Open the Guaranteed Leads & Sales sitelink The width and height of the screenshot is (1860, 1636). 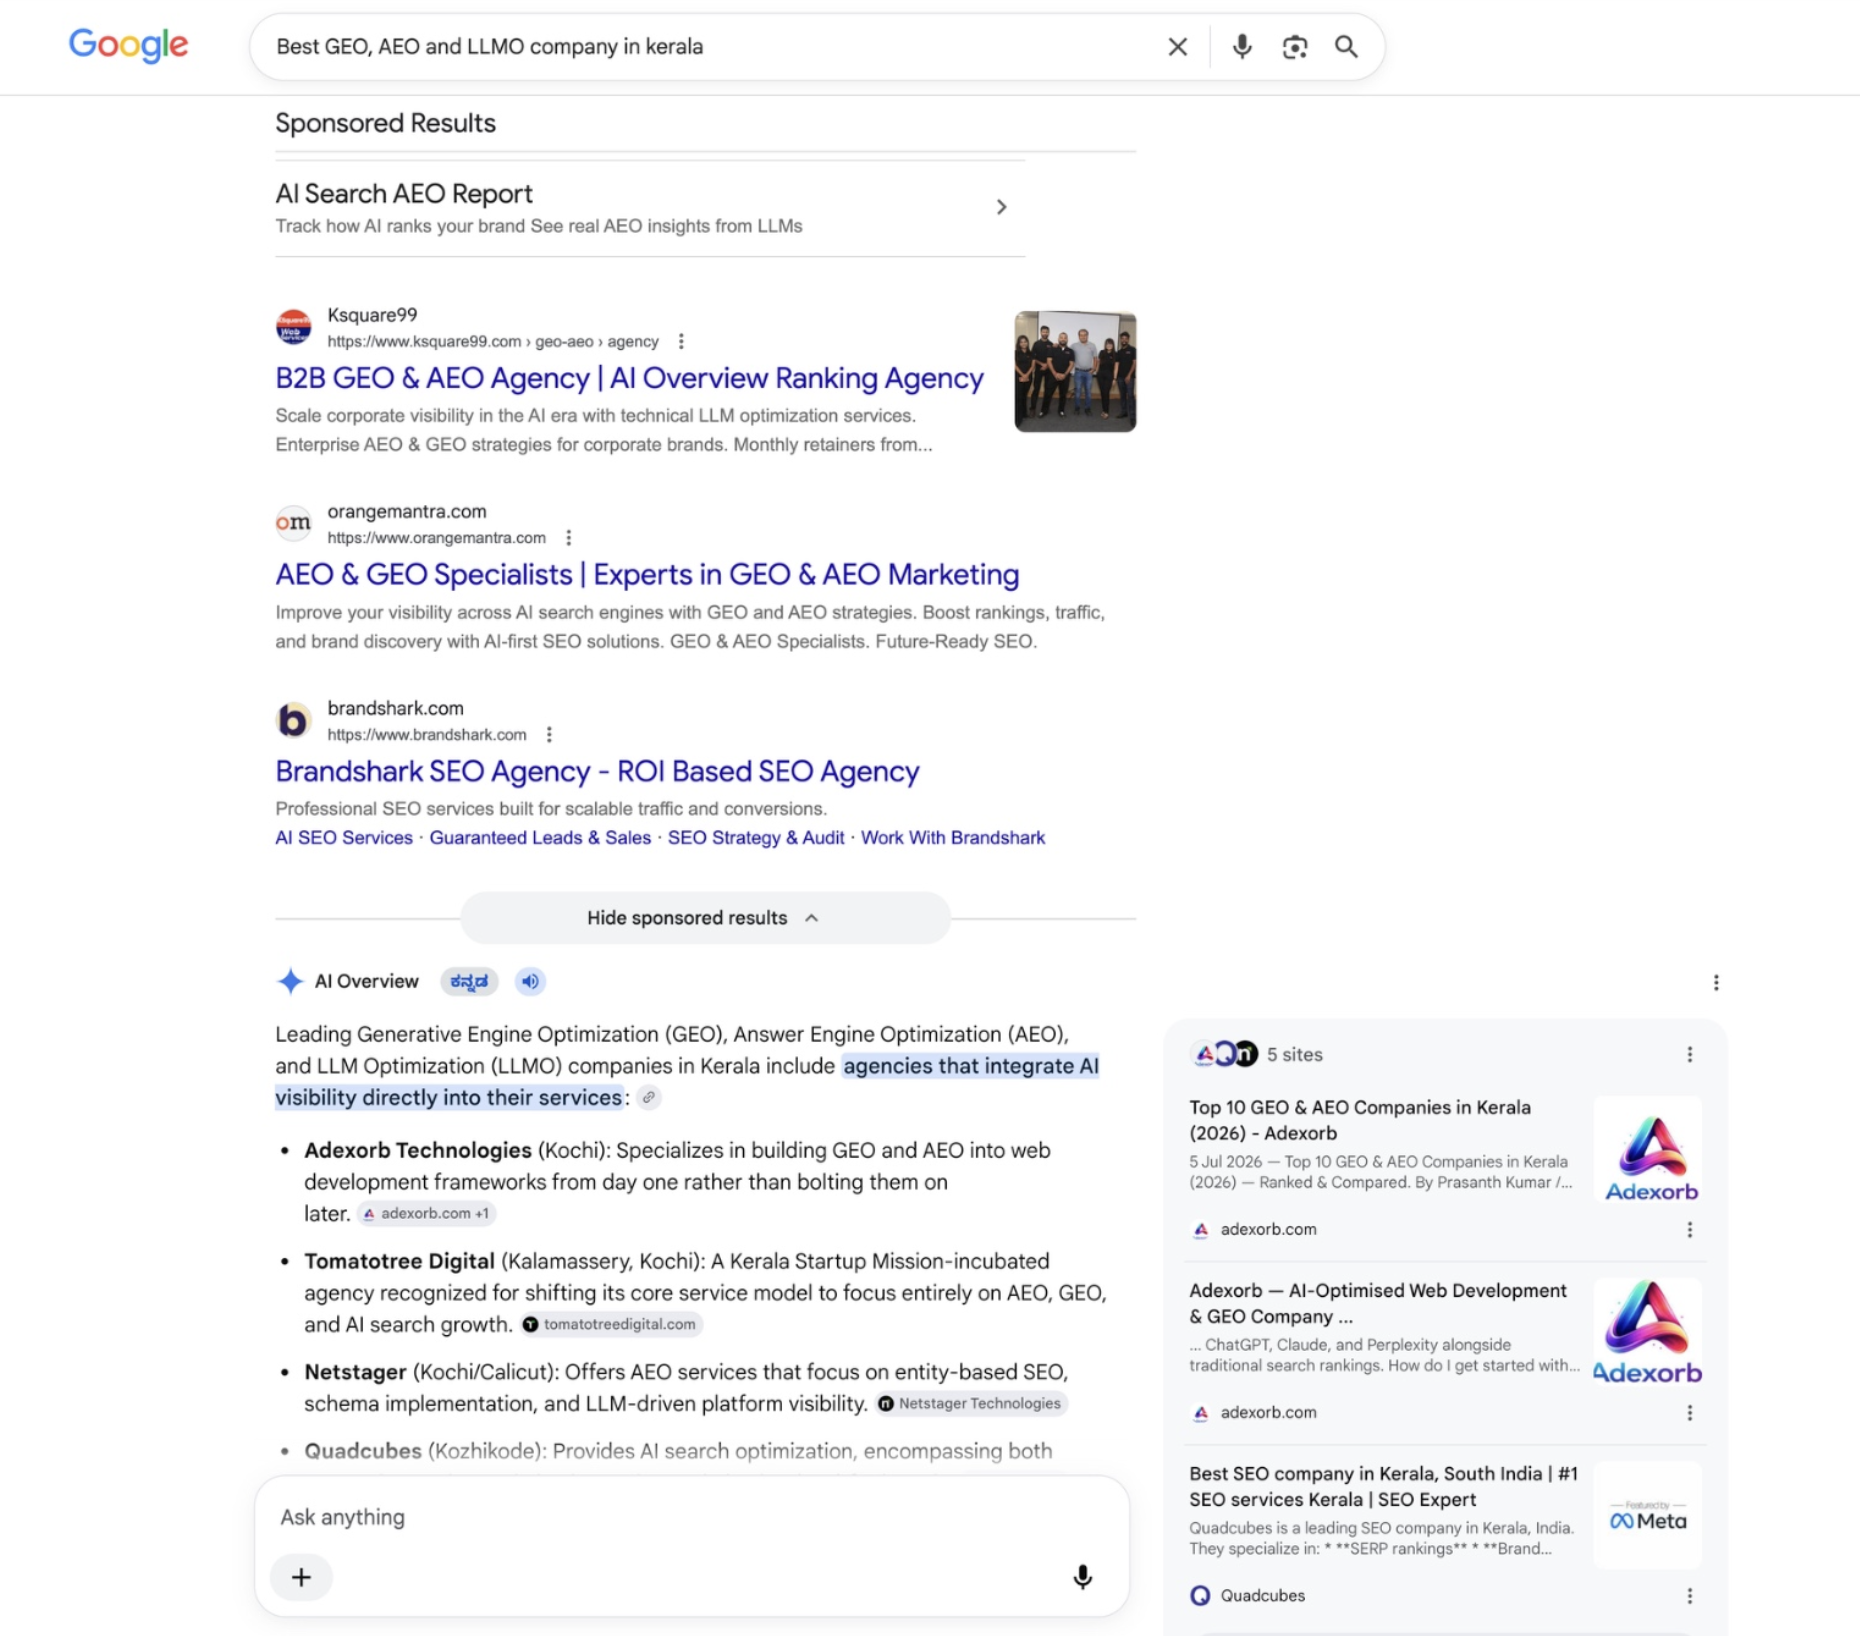[540, 838]
